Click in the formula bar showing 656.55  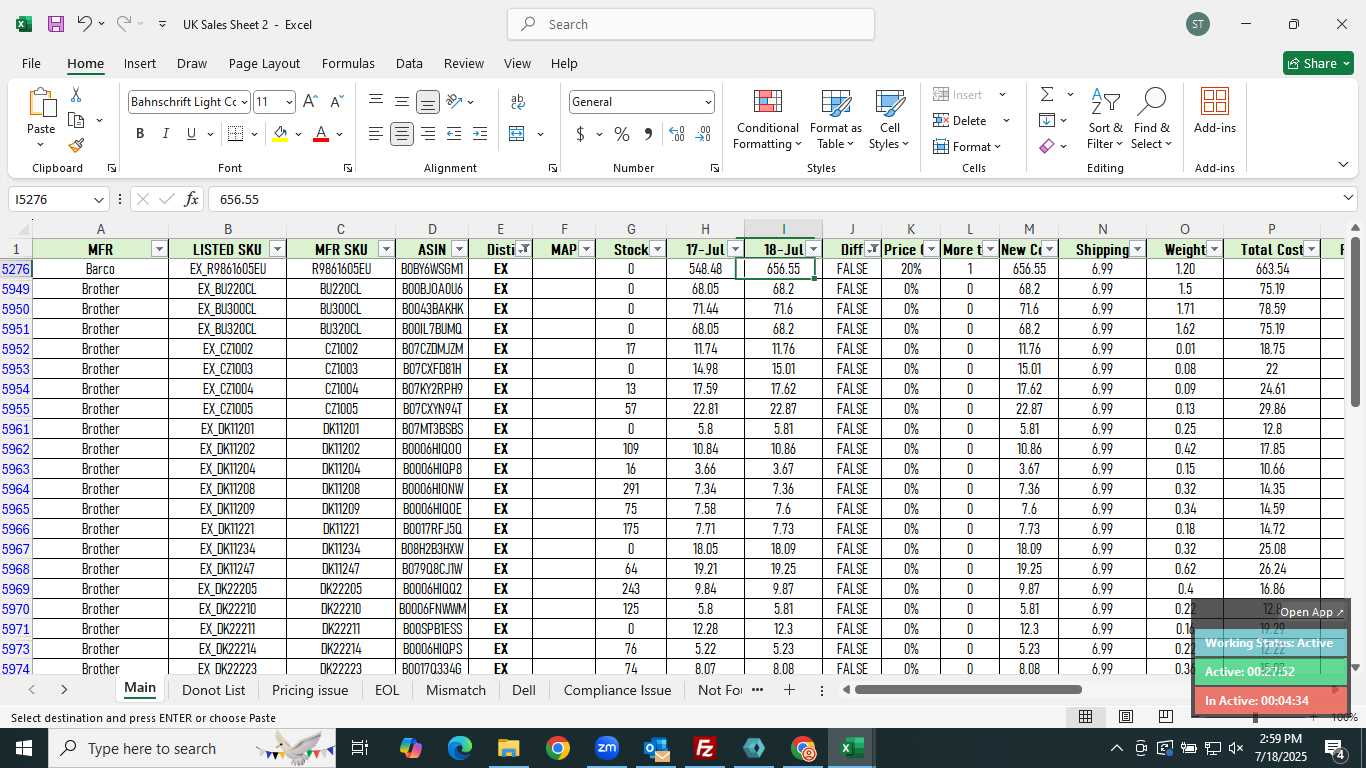(x=780, y=199)
